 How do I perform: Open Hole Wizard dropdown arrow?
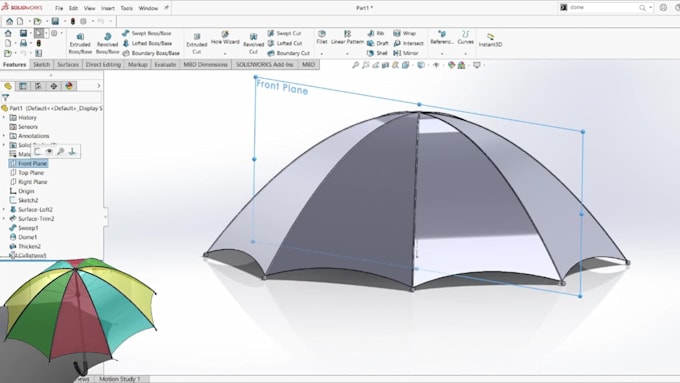pyautogui.click(x=225, y=54)
